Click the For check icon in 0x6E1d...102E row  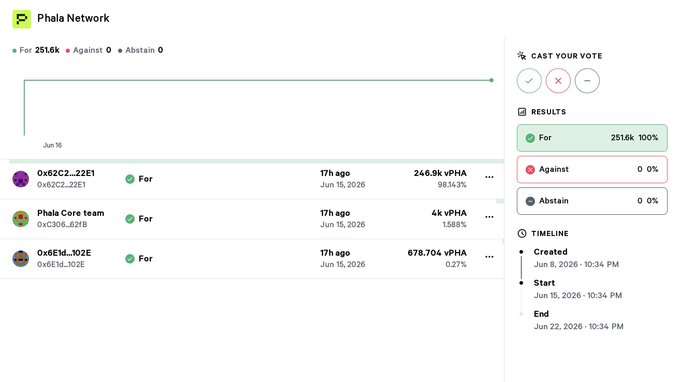point(130,259)
